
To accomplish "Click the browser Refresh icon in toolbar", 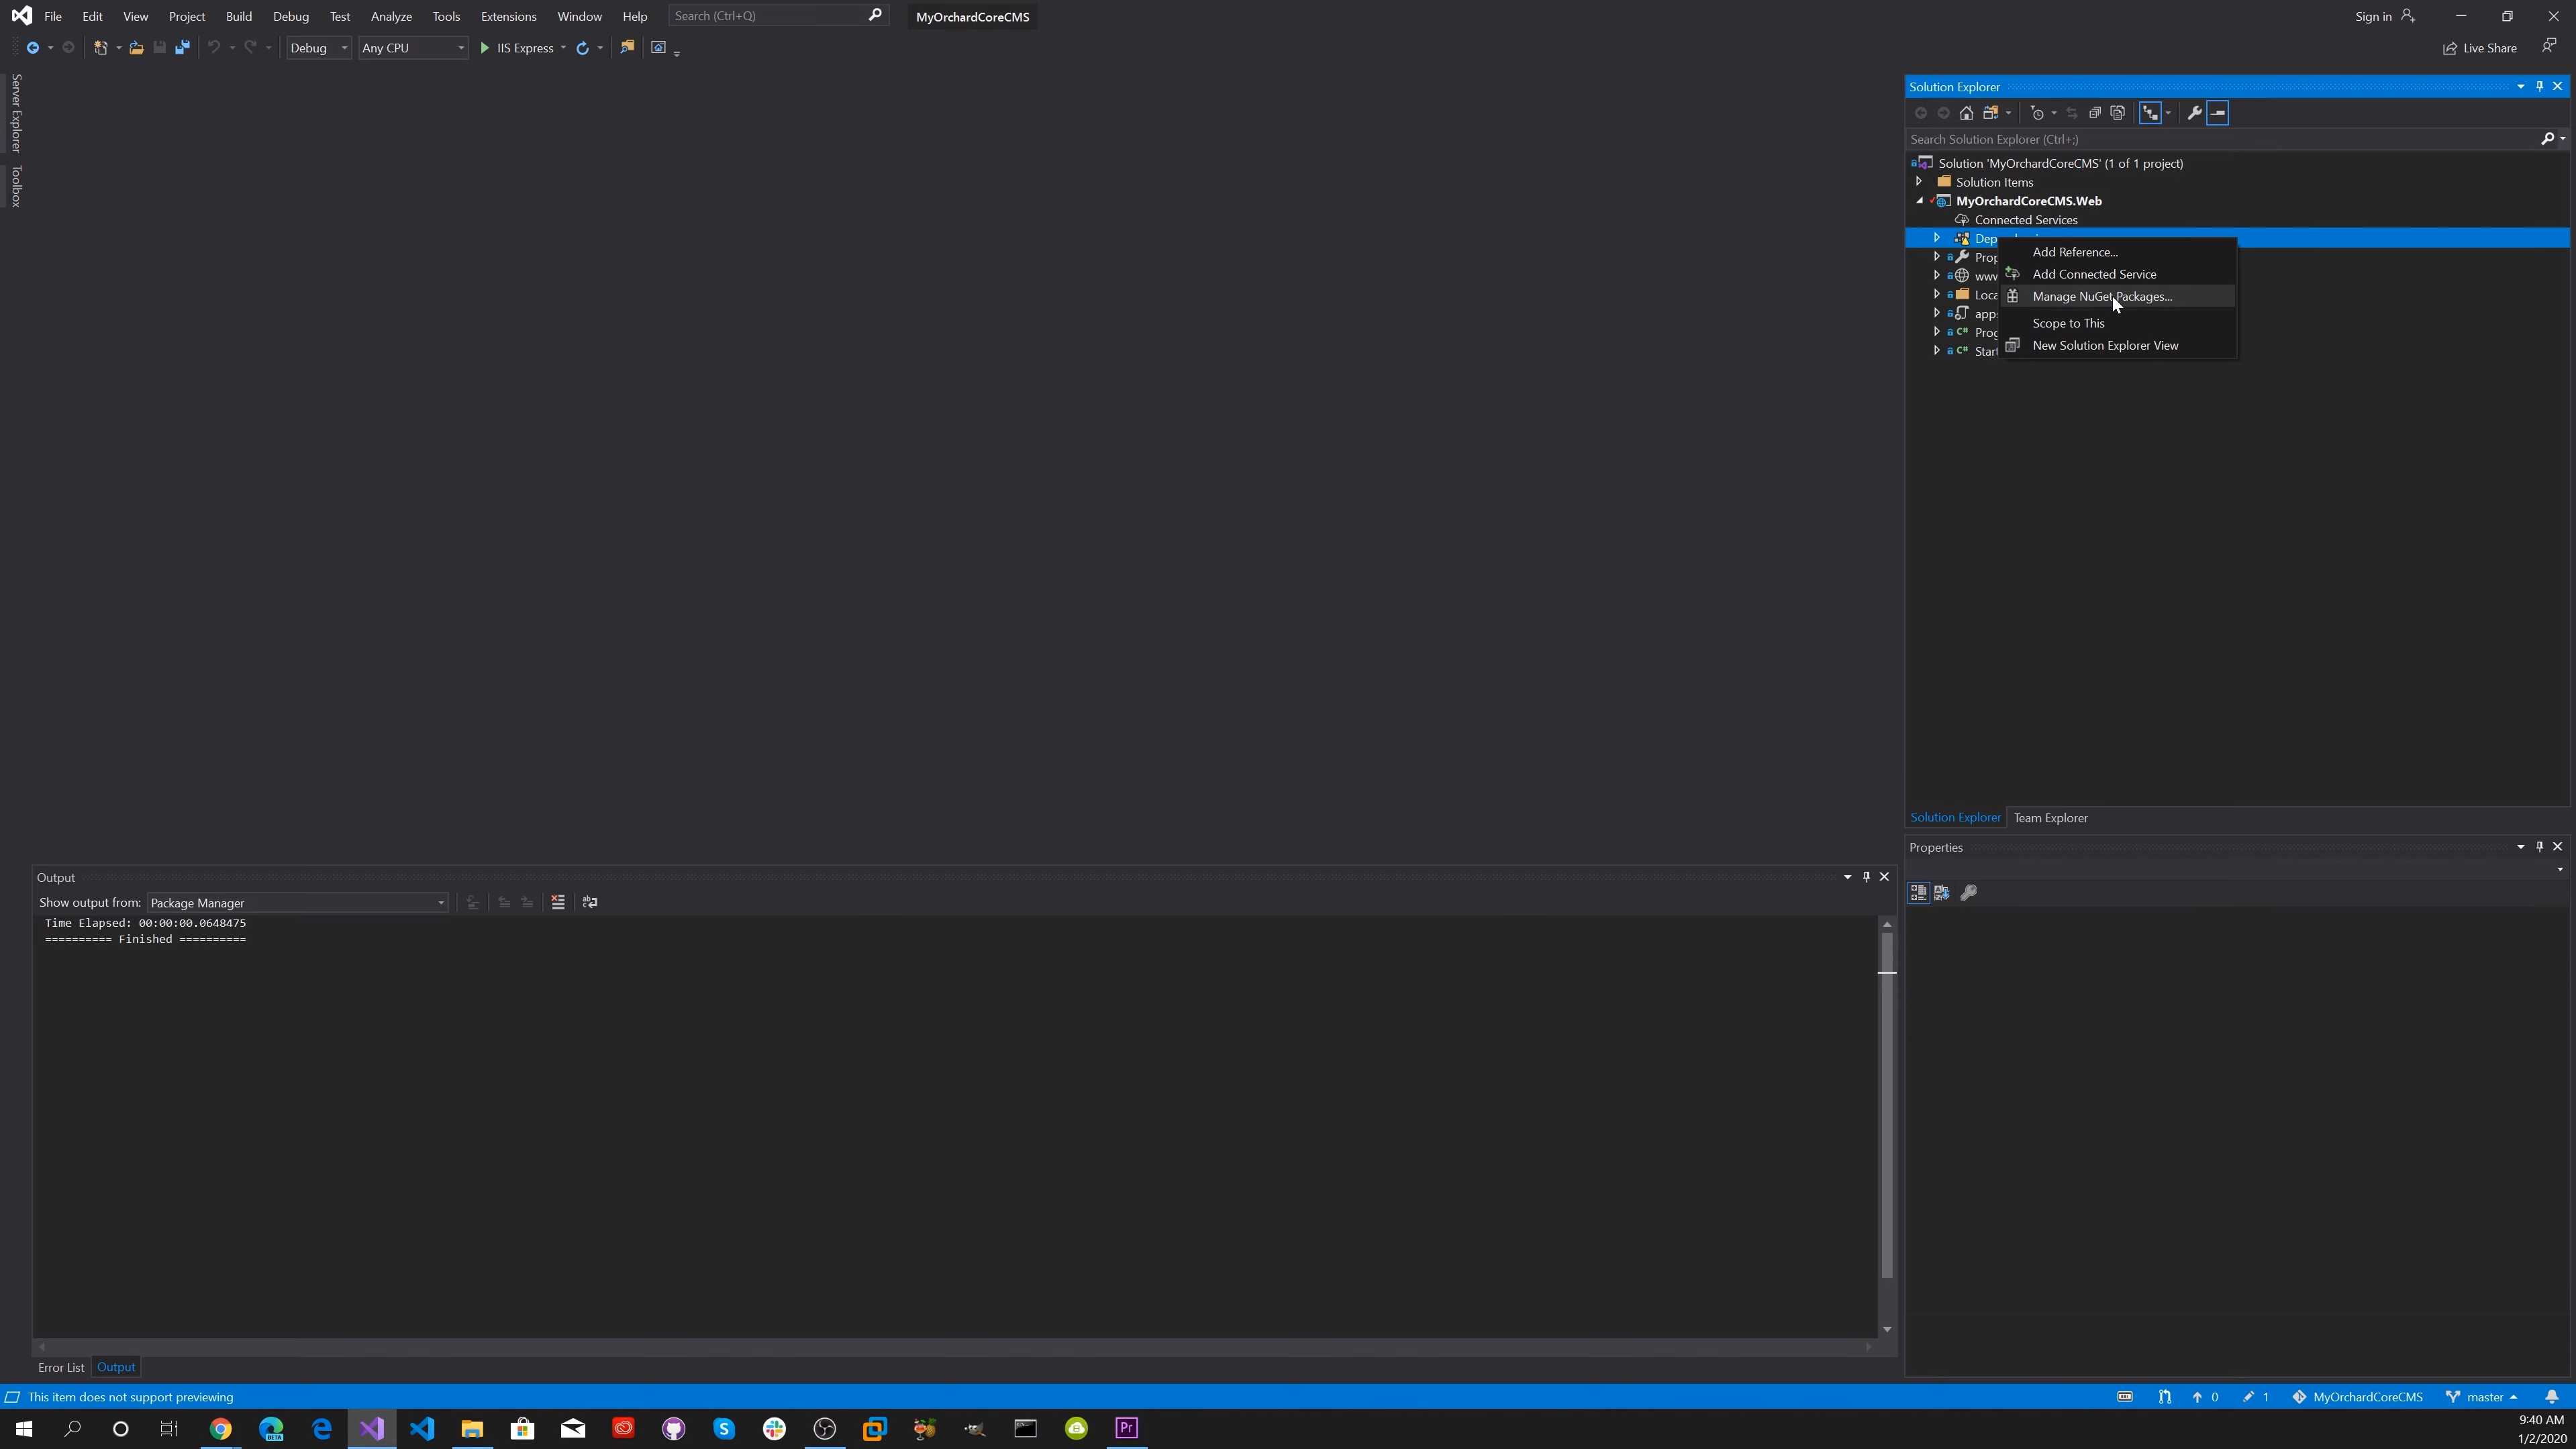I will [x=582, y=48].
